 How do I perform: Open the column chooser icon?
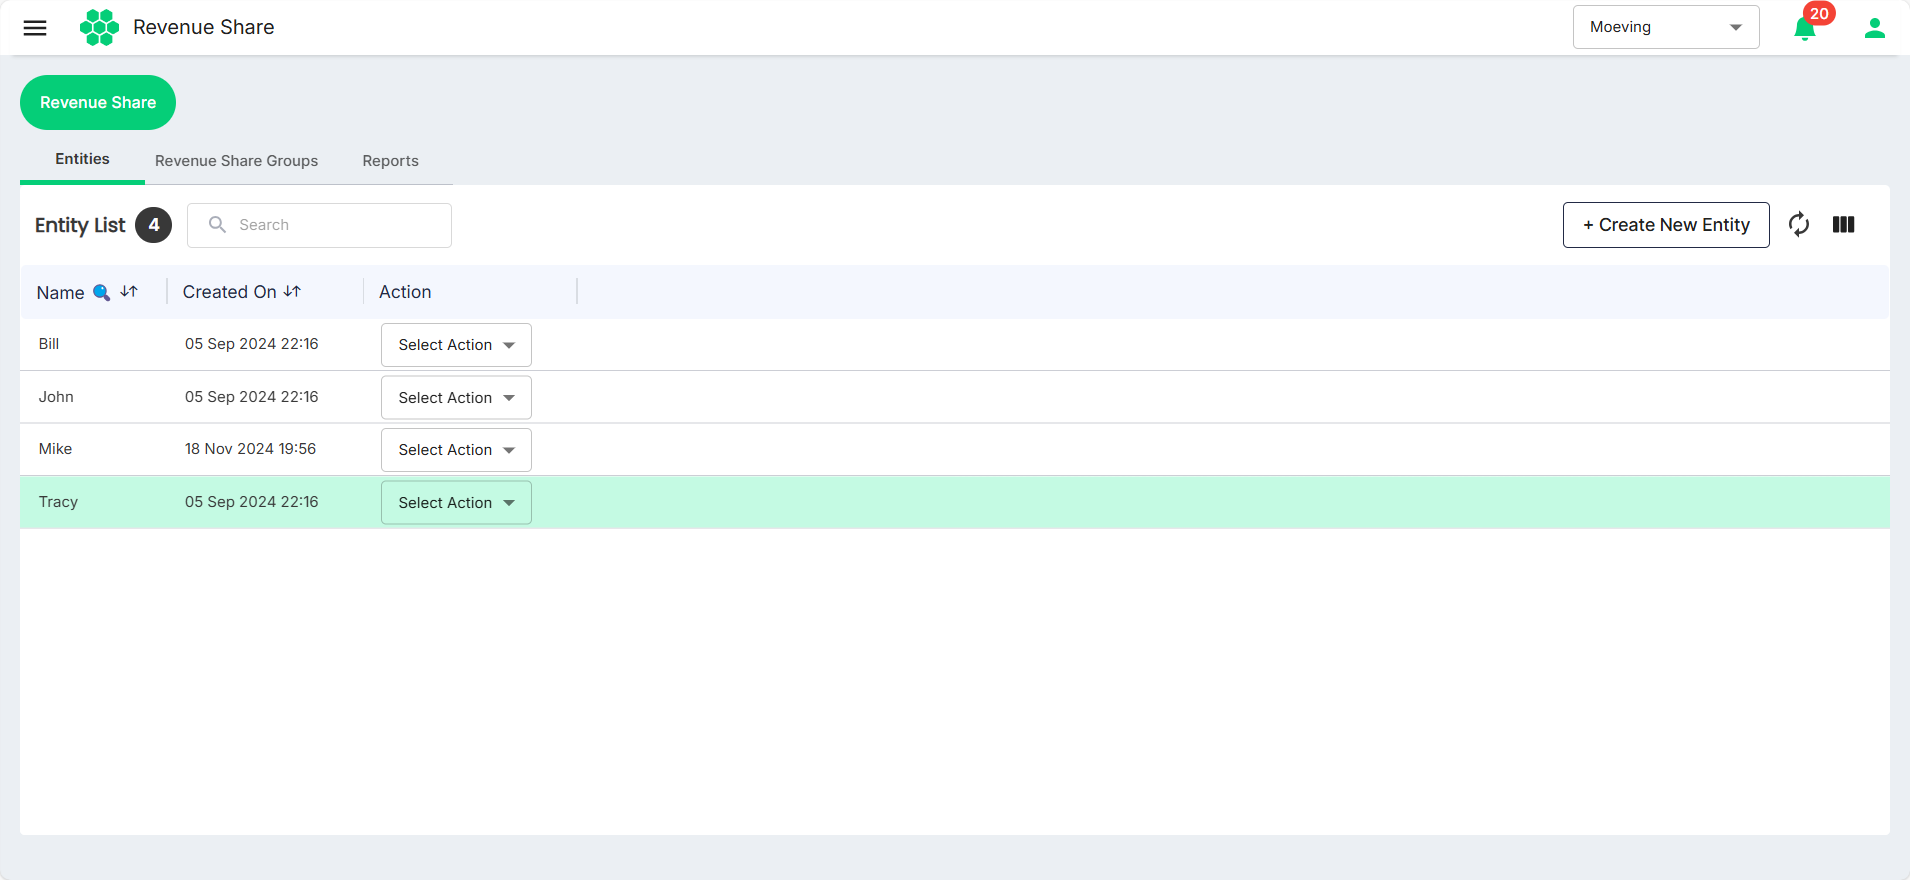point(1844,225)
